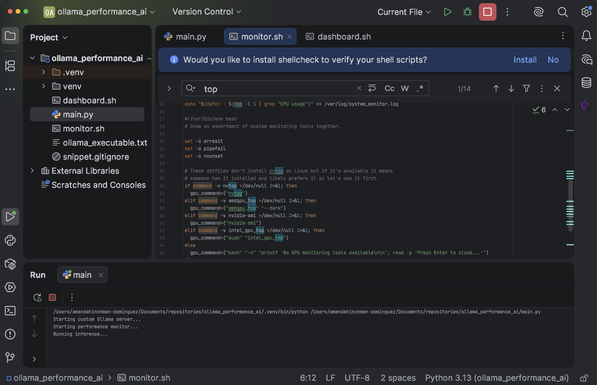This screenshot has width=597, height=385.
Task: Go to line via 6:12 position indicator
Action: pos(308,378)
